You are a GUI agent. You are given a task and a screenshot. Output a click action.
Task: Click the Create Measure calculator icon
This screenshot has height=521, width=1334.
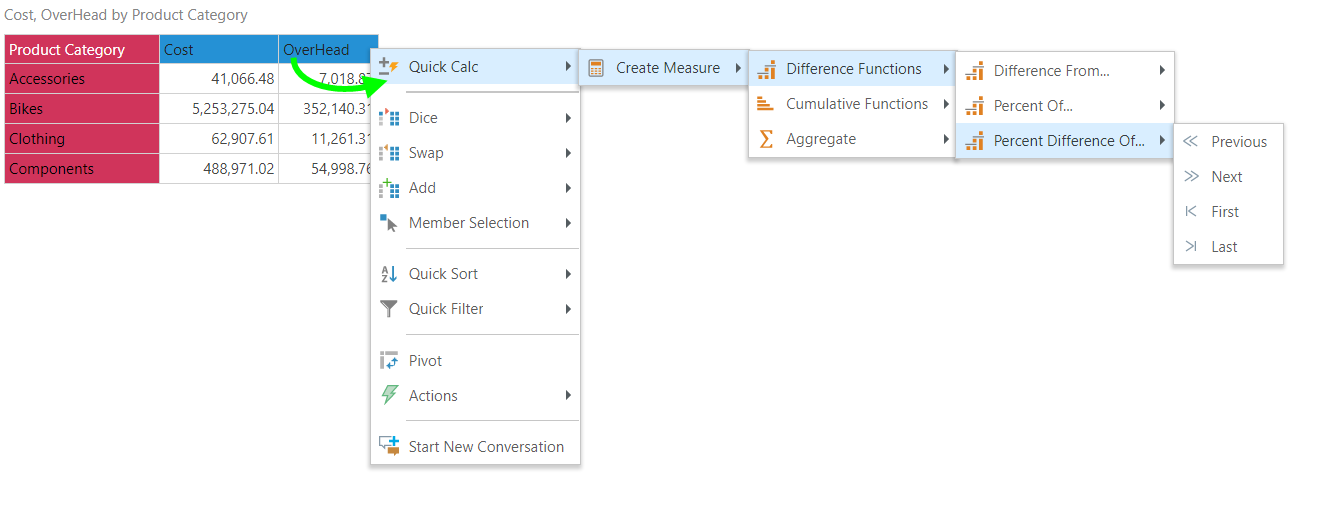click(596, 68)
